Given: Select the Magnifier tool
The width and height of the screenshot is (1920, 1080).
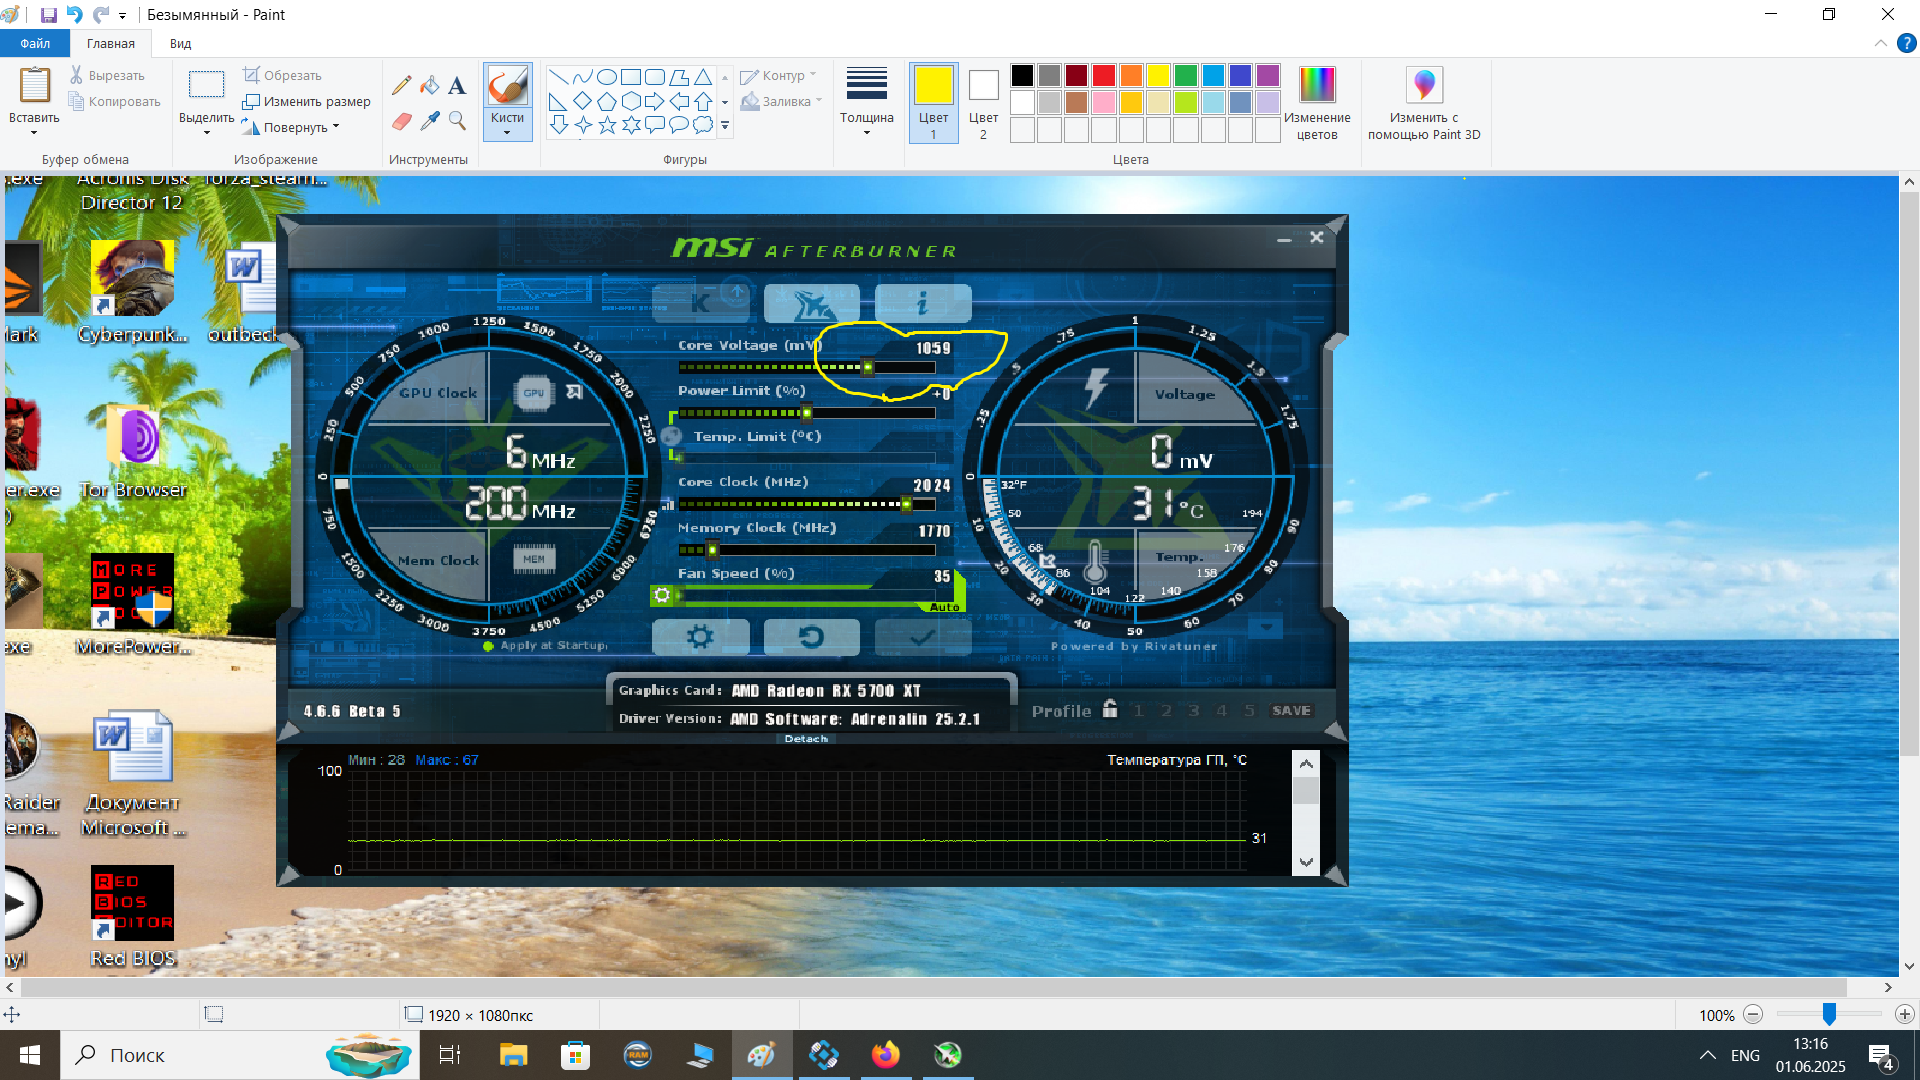Looking at the screenshot, I should [x=457, y=121].
